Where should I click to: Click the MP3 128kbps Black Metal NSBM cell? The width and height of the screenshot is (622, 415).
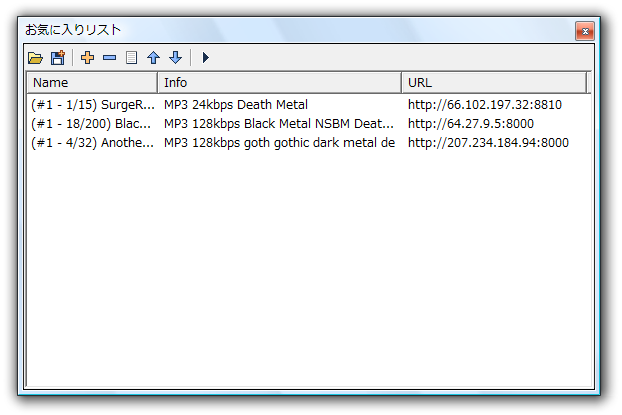279,124
